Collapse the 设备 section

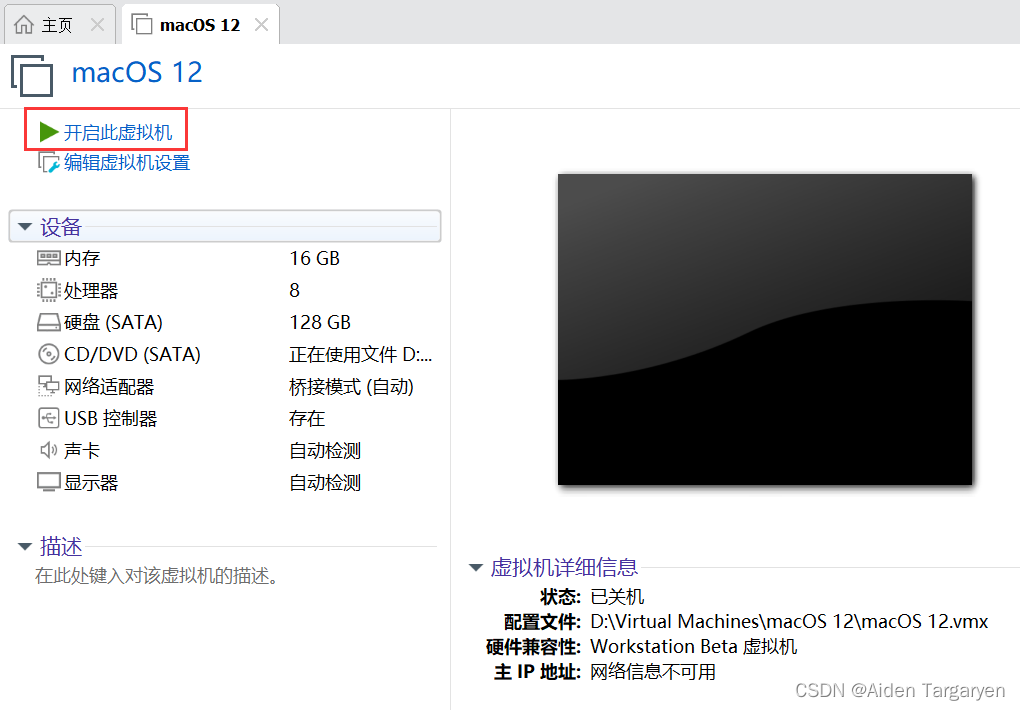tap(25, 227)
